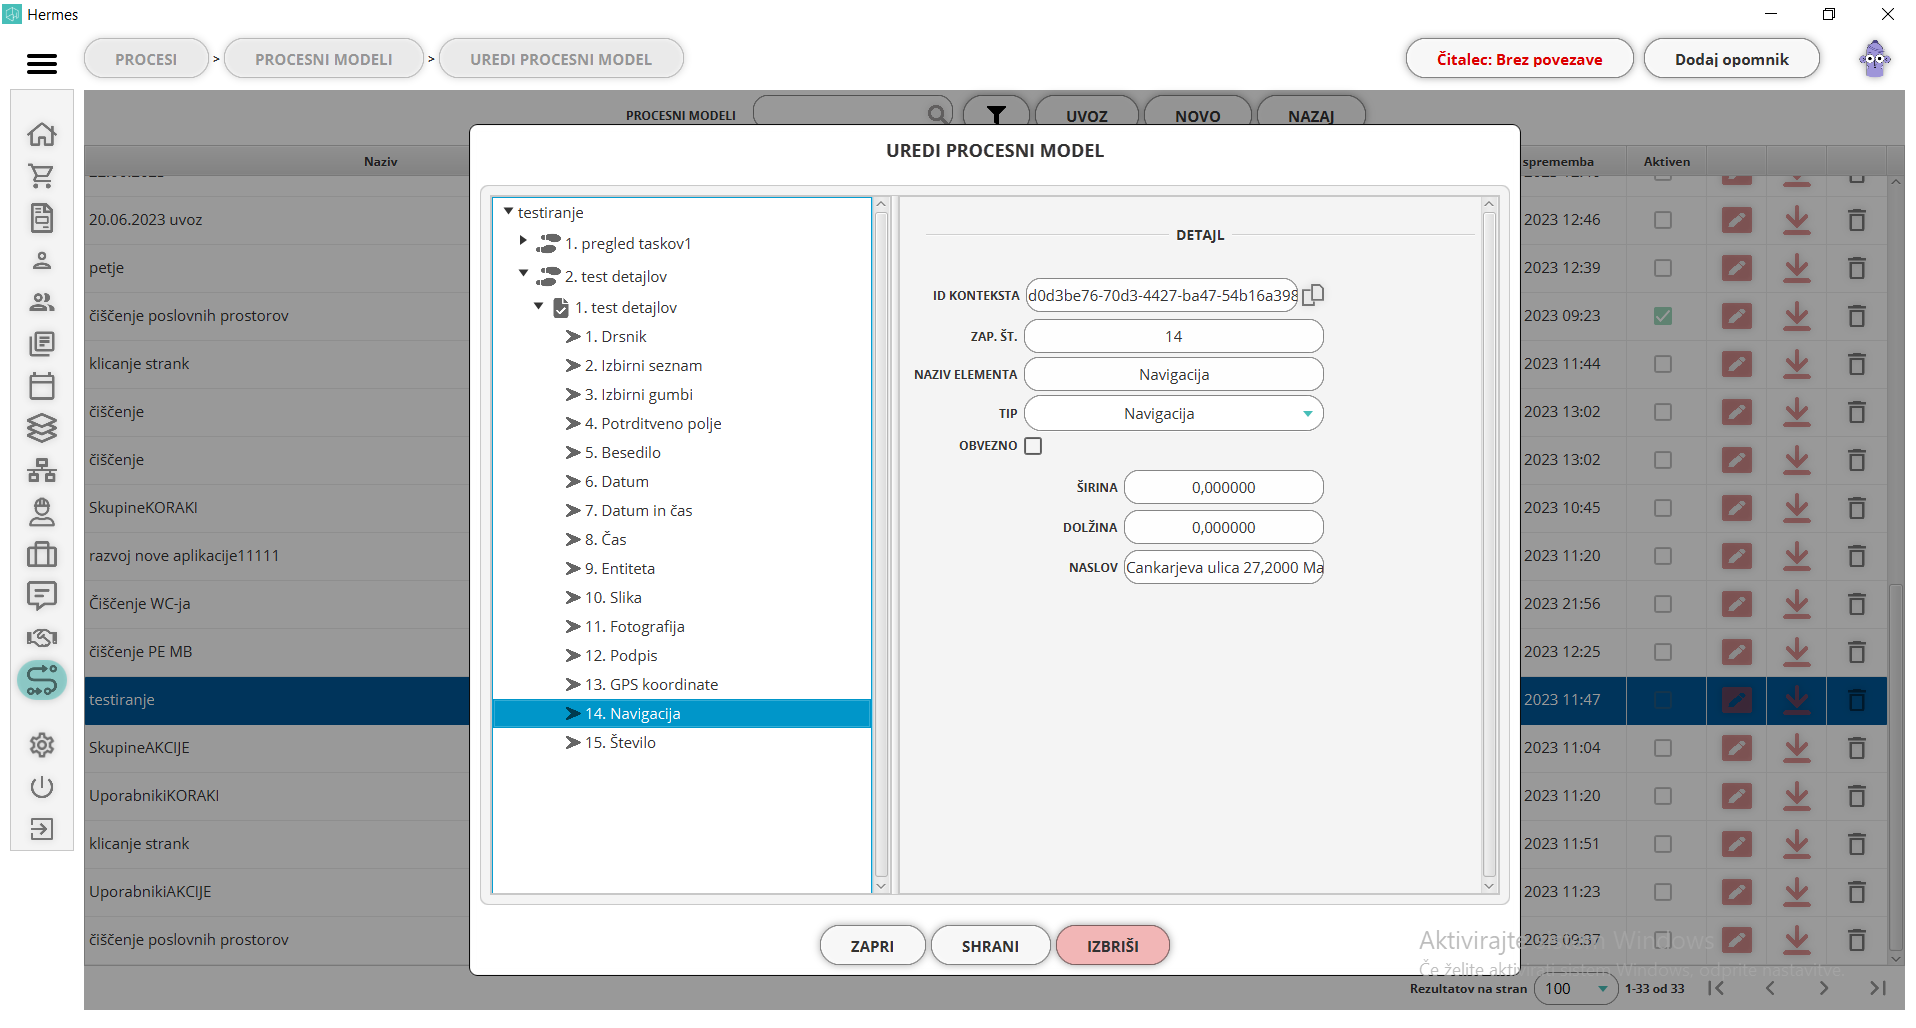Collapse '2. test detajlov' tree node
The height and width of the screenshot is (1028, 1916).
(523, 273)
